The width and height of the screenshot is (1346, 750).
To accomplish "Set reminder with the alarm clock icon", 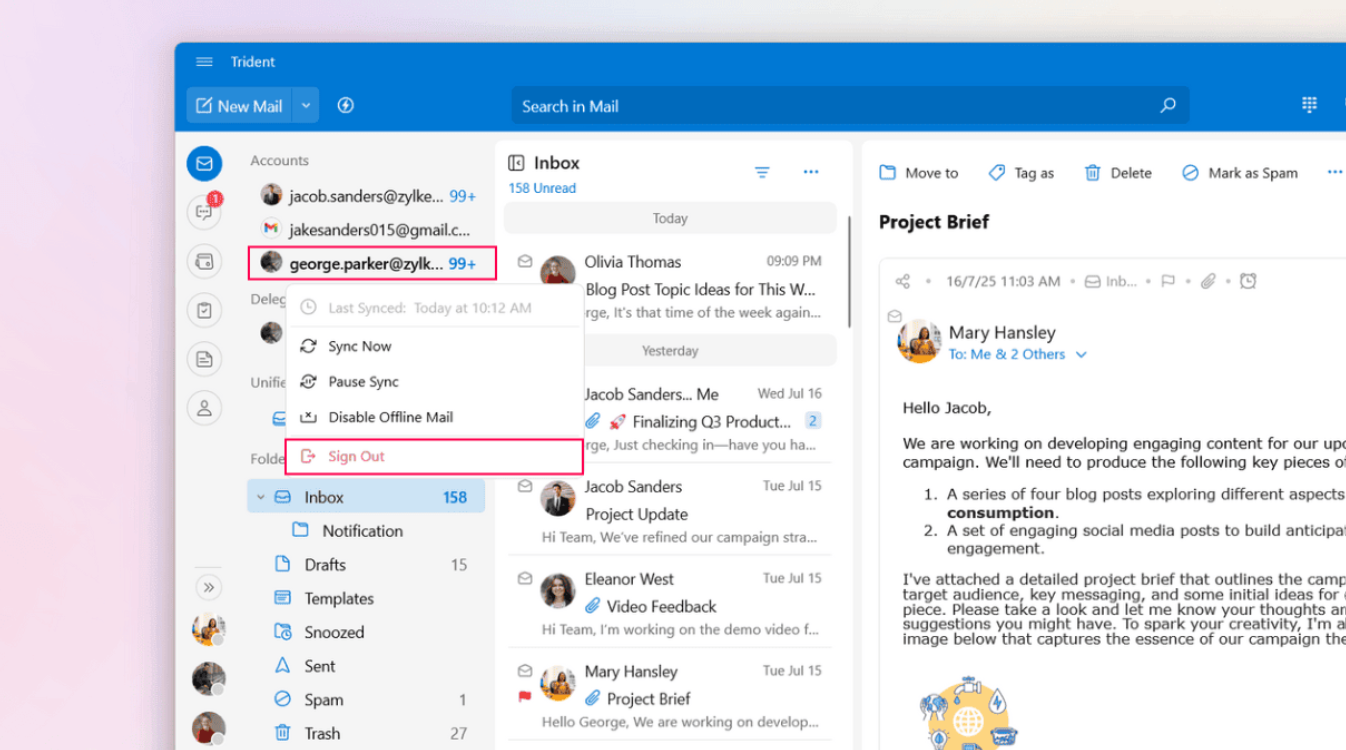I will tap(1248, 282).
